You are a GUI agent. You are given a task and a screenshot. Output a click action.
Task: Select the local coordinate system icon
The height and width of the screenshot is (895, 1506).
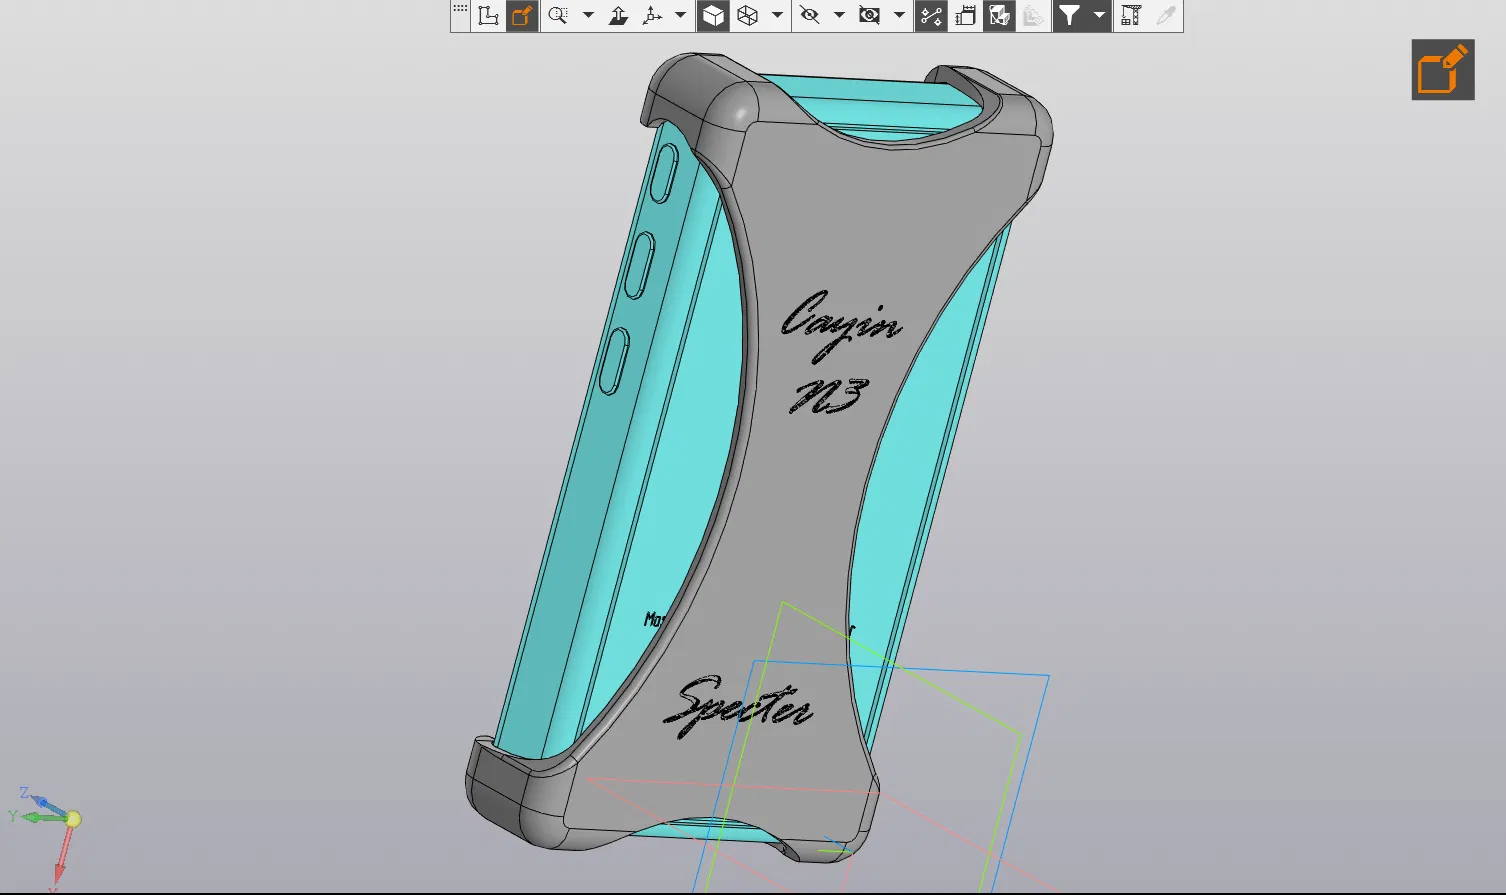tap(488, 15)
